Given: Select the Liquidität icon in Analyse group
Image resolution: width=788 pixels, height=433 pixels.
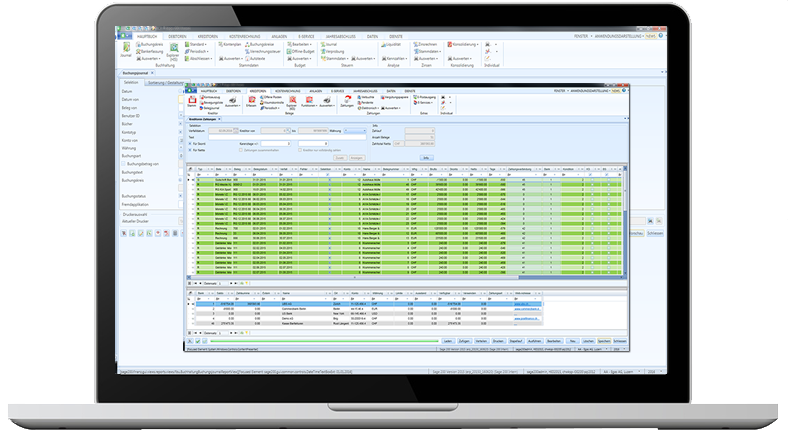Looking at the screenshot, I should click(x=393, y=45).
